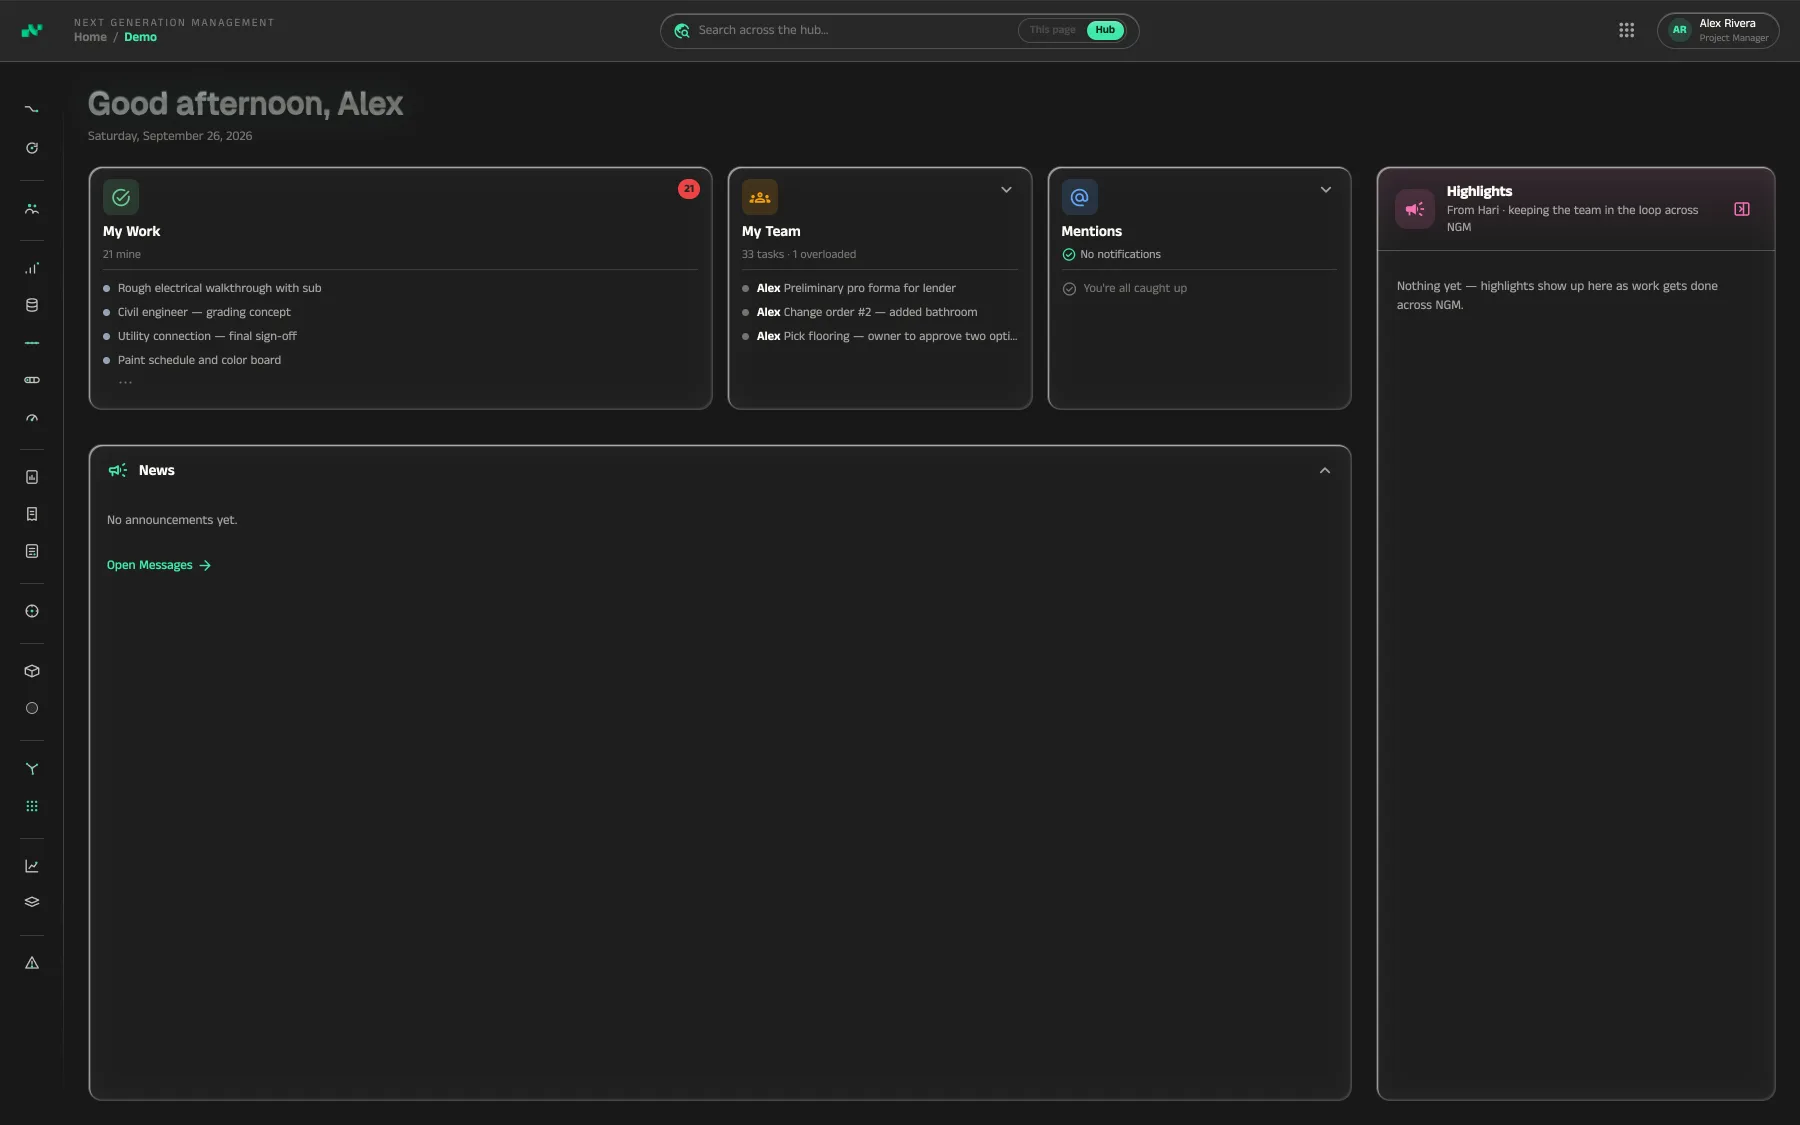This screenshot has width=1800, height=1125.
Task: Open the circular refresh icon in the sidebar
Action: (32, 148)
